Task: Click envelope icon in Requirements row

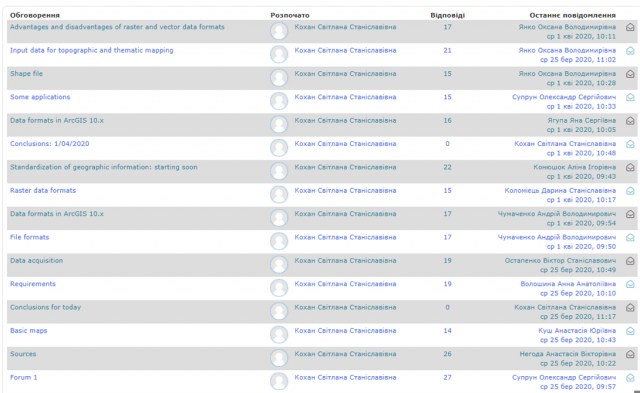Action: pos(630,284)
